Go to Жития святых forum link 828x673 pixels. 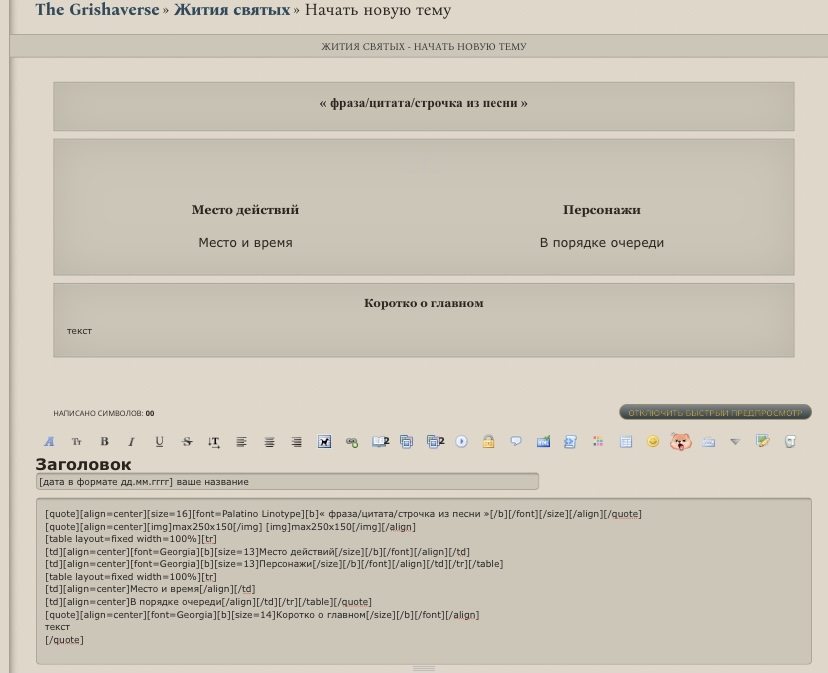231,10
